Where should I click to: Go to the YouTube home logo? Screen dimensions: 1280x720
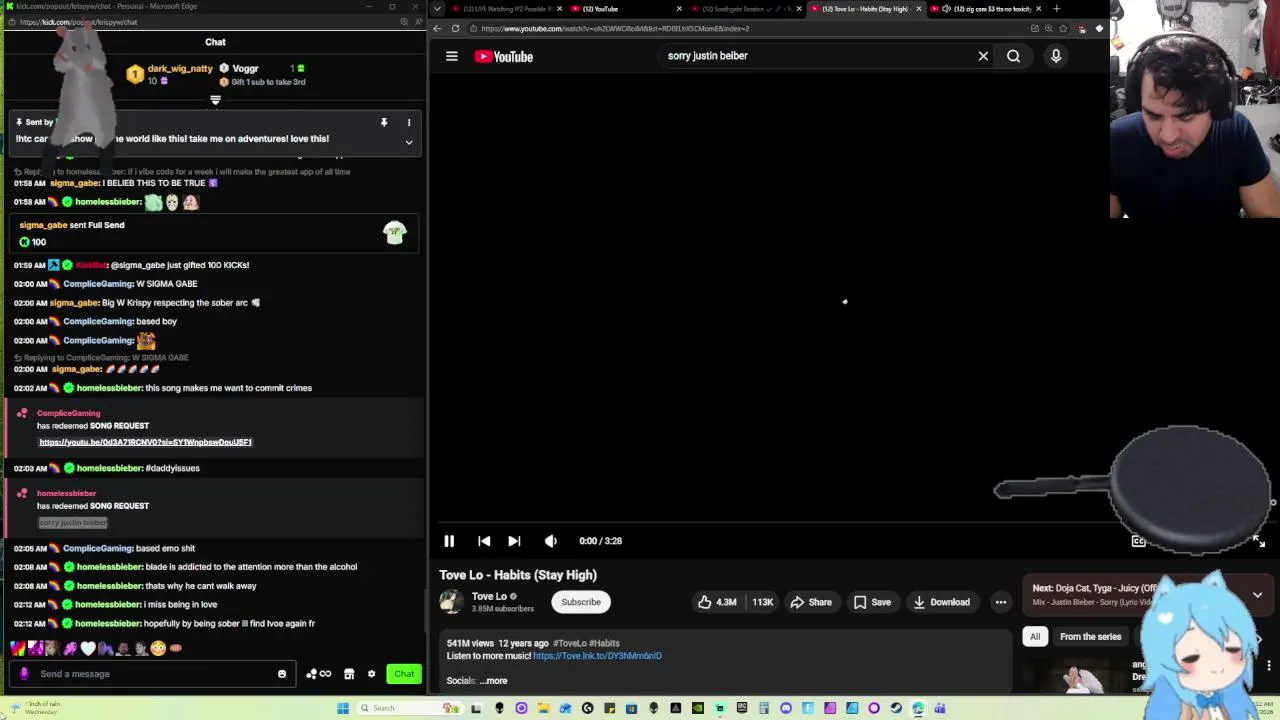click(503, 57)
